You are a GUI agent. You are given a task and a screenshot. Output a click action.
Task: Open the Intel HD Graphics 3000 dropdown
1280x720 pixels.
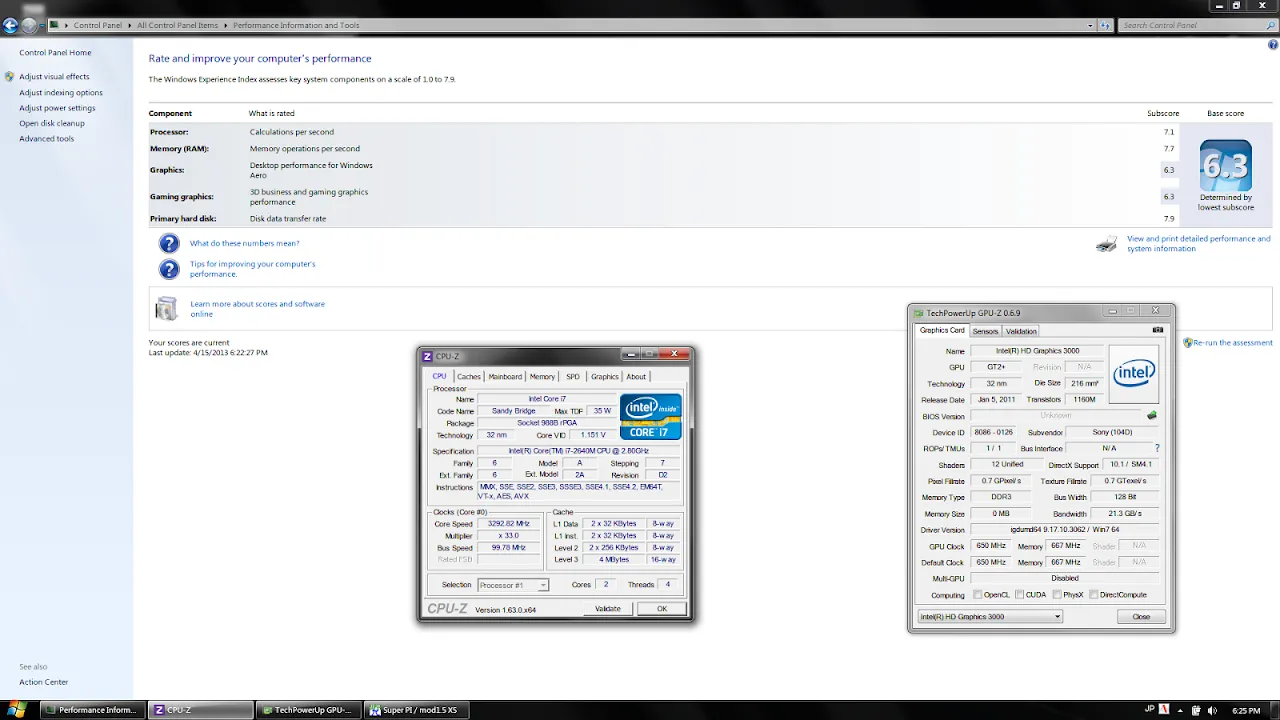click(990, 617)
